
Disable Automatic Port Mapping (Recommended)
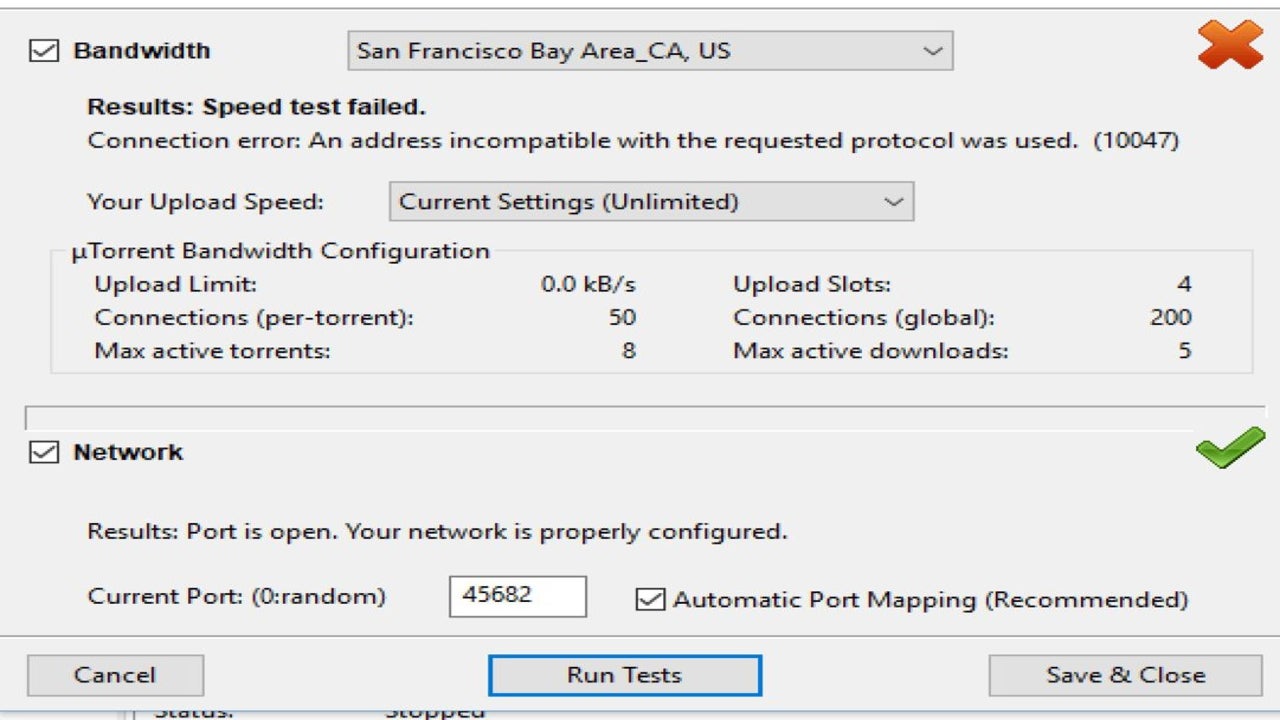coord(651,600)
